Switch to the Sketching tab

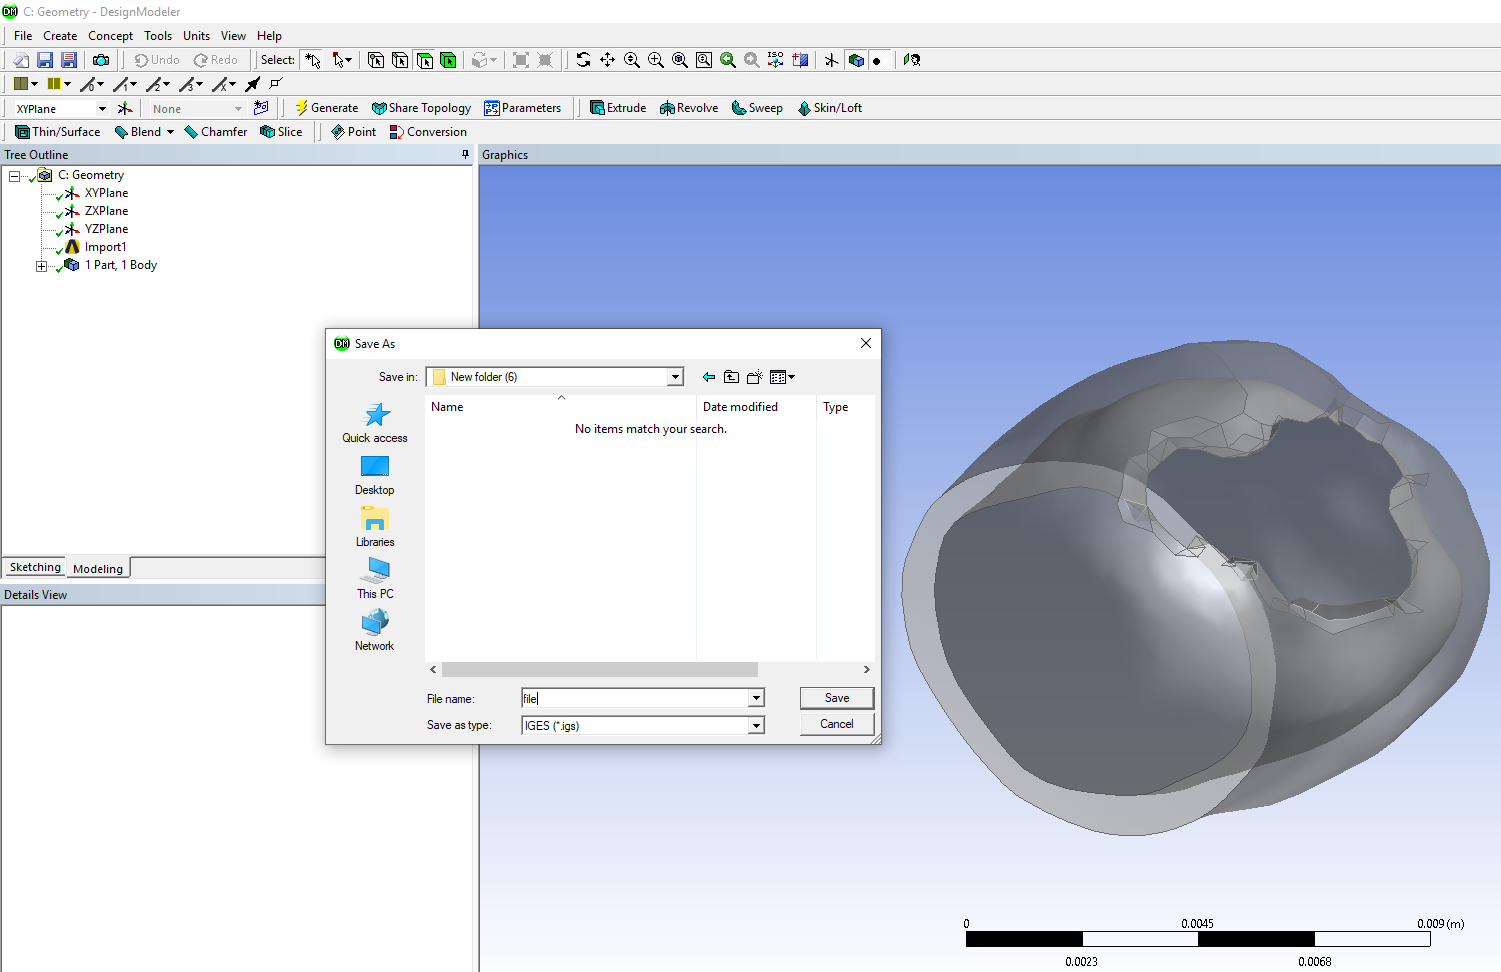(34, 567)
